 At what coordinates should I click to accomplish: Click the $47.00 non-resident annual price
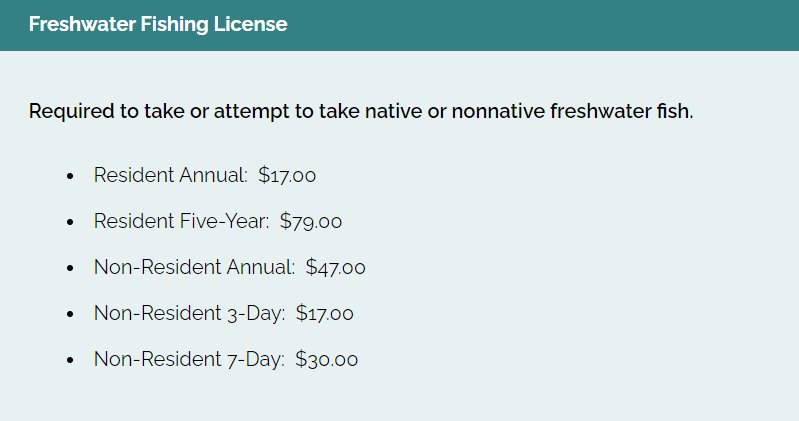(335, 267)
